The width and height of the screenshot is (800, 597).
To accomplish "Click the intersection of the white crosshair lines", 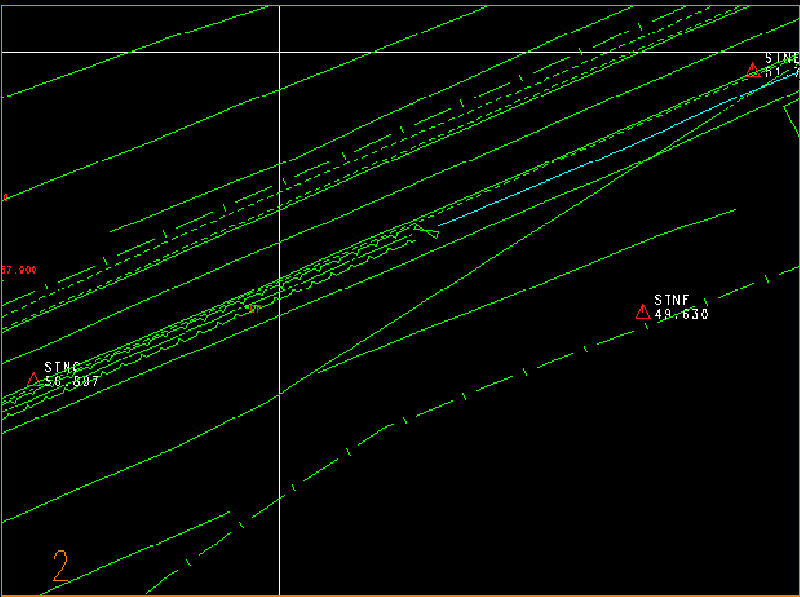I will tap(278, 52).
